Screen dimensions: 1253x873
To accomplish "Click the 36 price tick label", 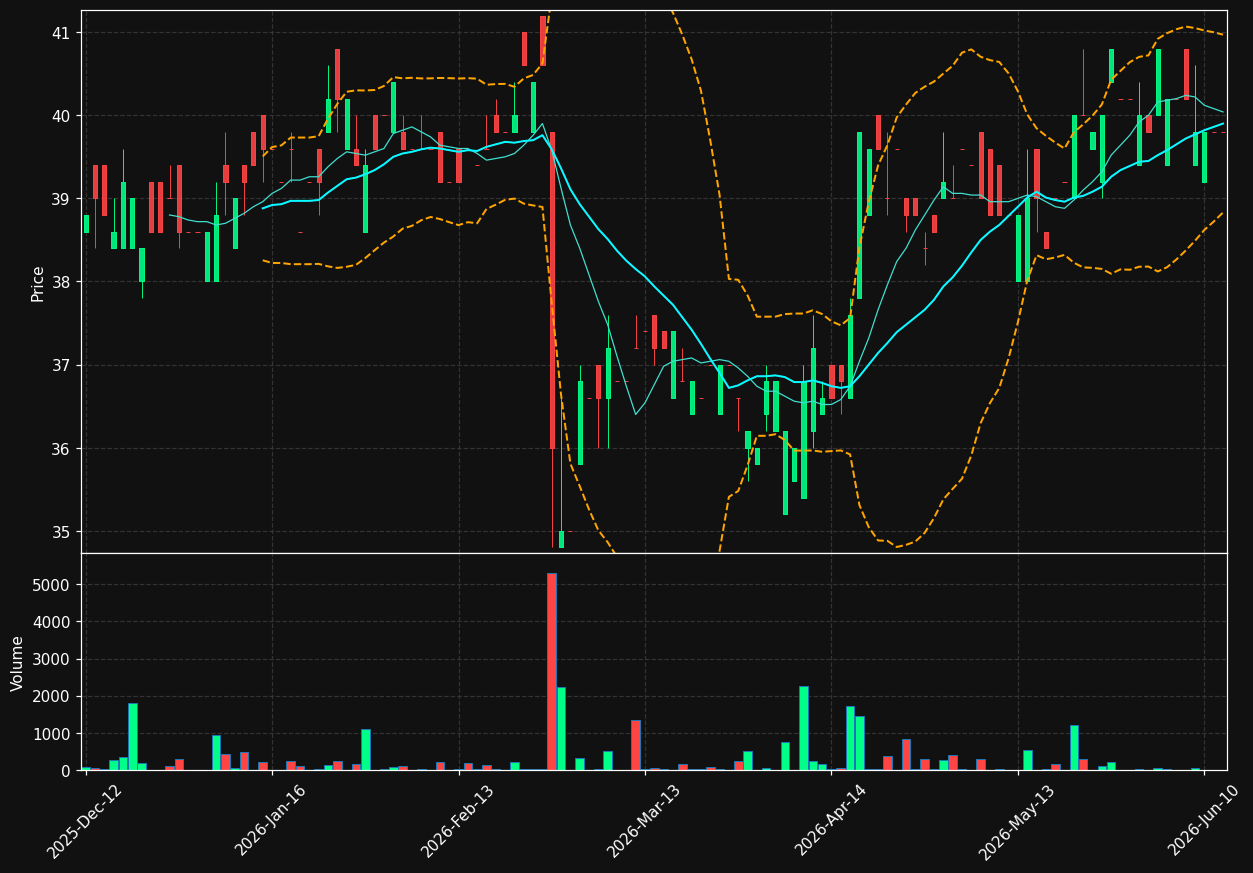I will pyautogui.click(x=63, y=448).
